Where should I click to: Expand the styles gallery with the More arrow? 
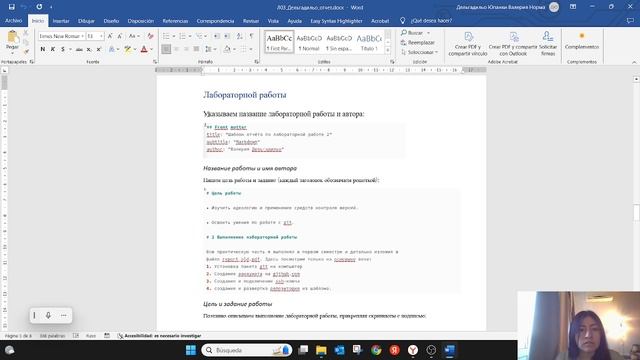tap(388, 51)
